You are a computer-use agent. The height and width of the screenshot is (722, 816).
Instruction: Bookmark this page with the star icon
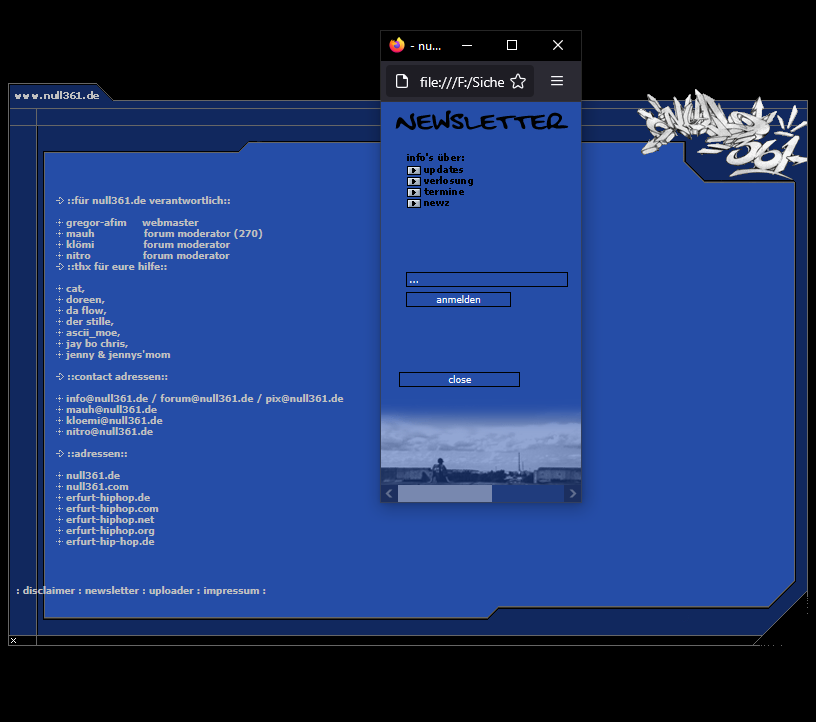pos(518,81)
